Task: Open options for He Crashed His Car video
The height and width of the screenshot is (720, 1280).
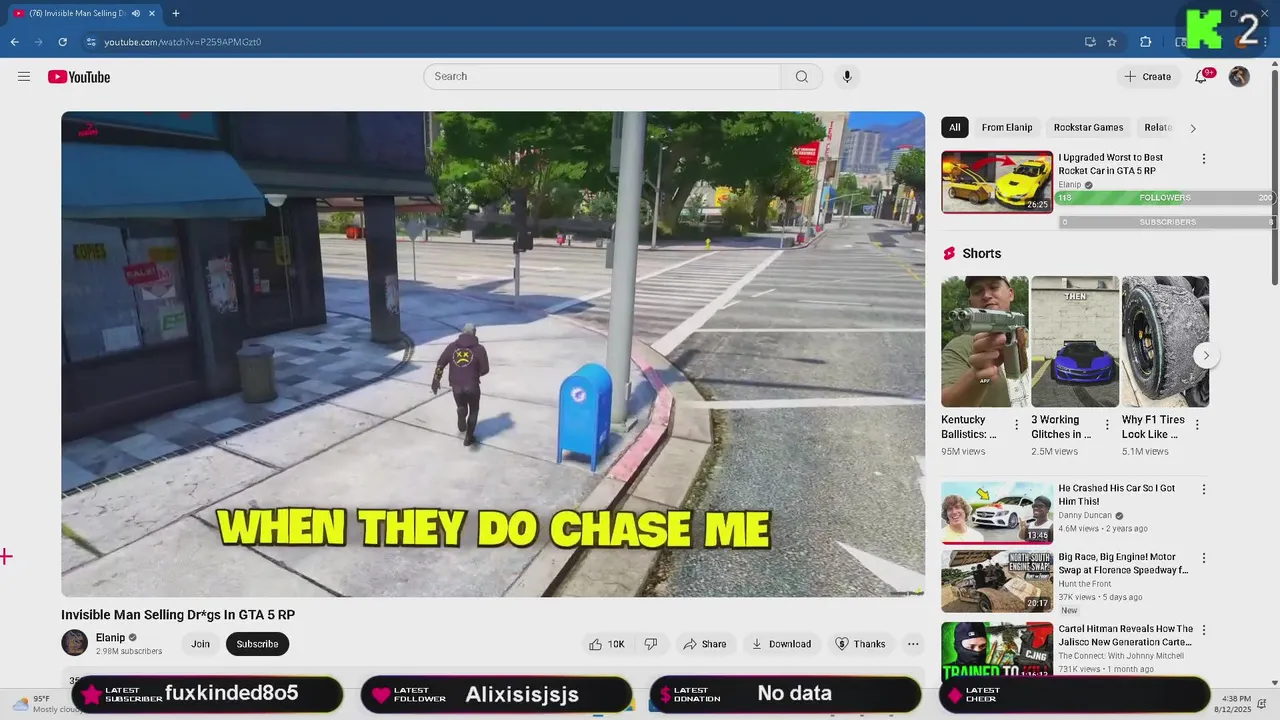Action: tap(1204, 490)
